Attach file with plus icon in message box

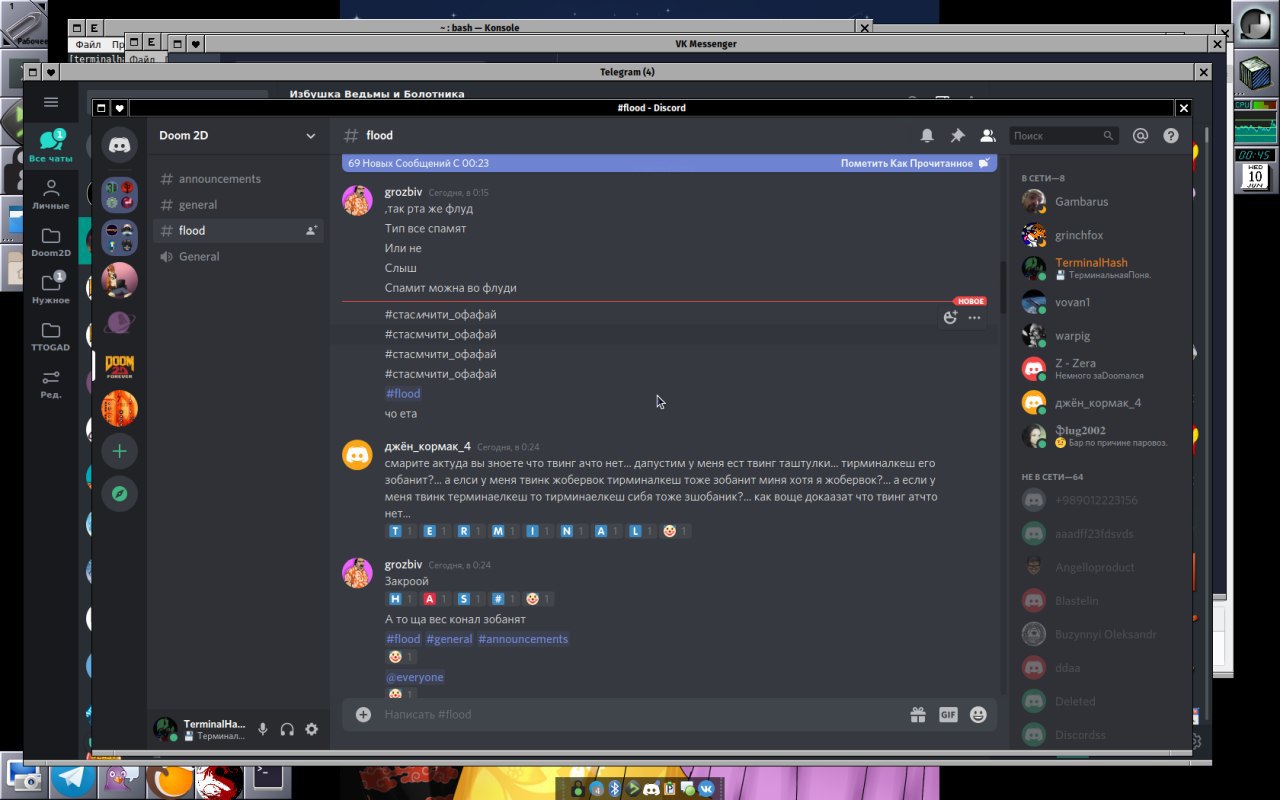(x=363, y=714)
